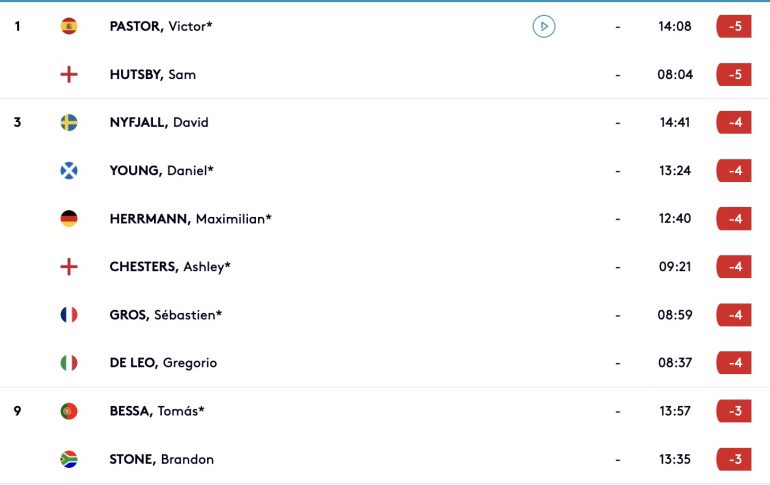This screenshot has height=485, width=770.
Task: Click the England flag beside Hutsby
Action: pos(69,75)
